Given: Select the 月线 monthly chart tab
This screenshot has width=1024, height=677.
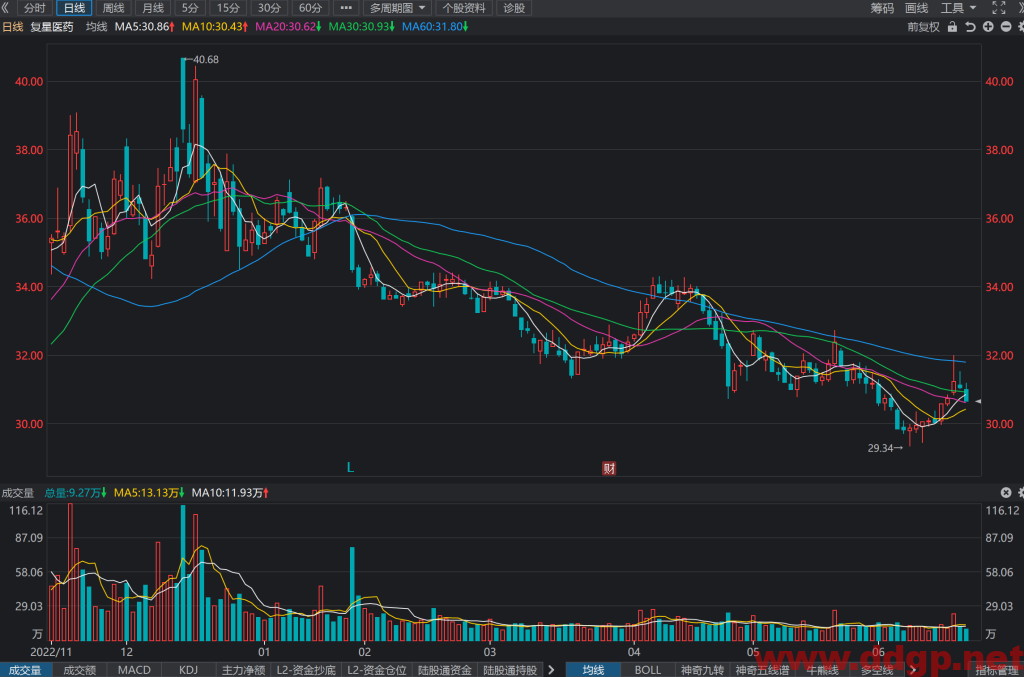Looking at the screenshot, I should (153, 8).
